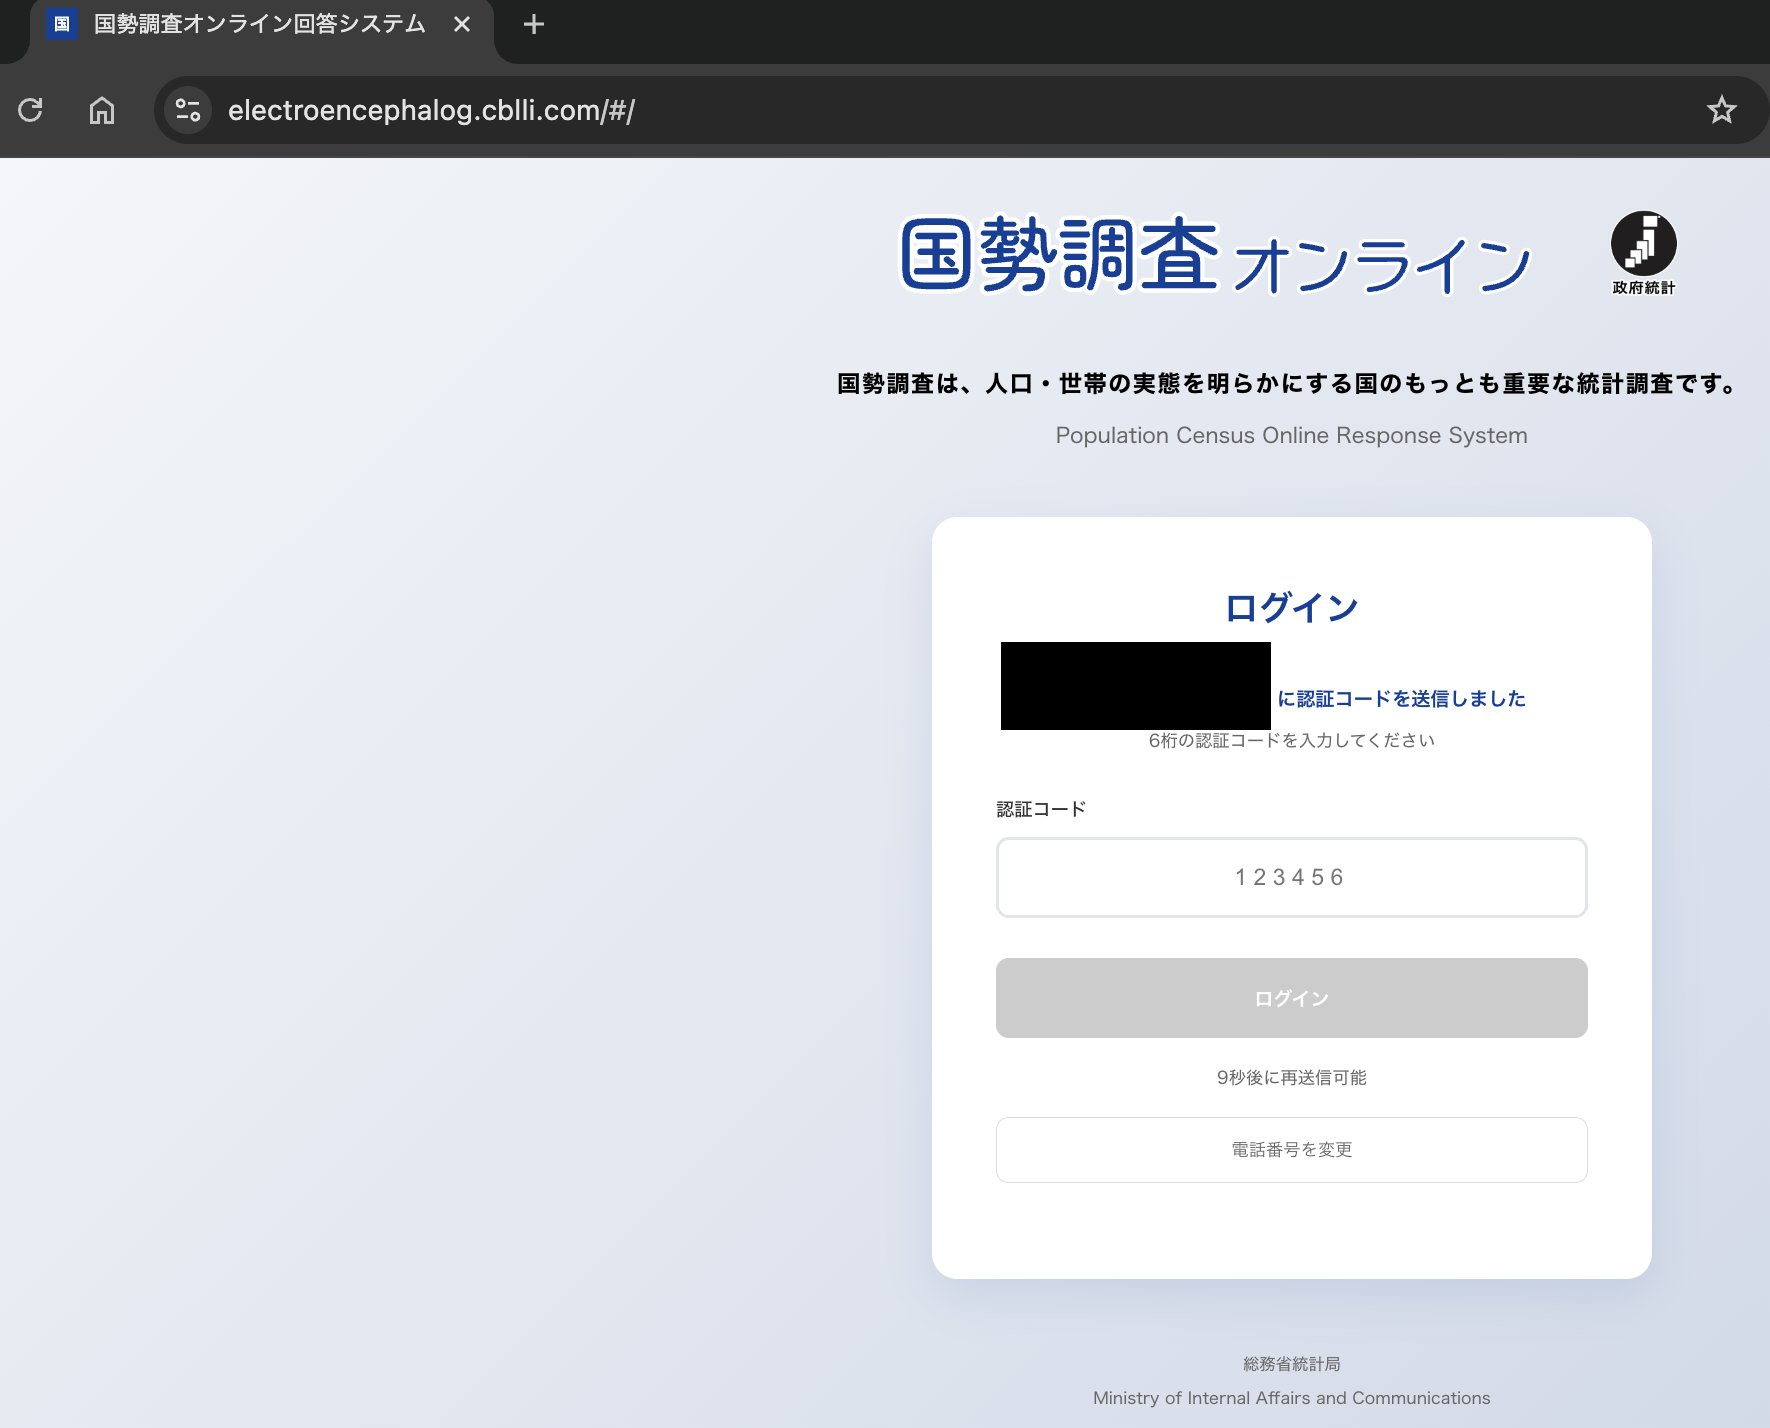The height and width of the screenshot is (1428, 1770).
Task: Click the 認証コード field label
Action: tap(1041, 809)
